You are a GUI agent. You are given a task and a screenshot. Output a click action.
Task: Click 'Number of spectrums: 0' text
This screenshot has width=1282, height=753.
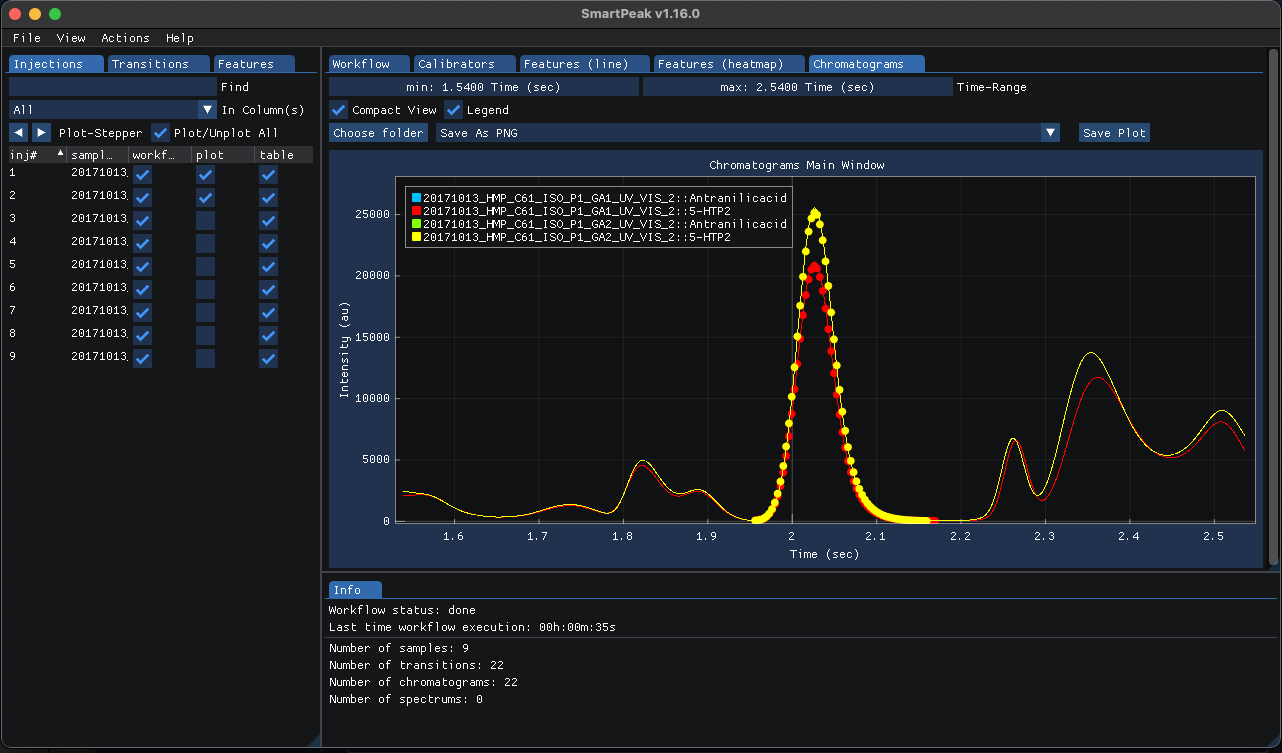[x=405, y=699]
